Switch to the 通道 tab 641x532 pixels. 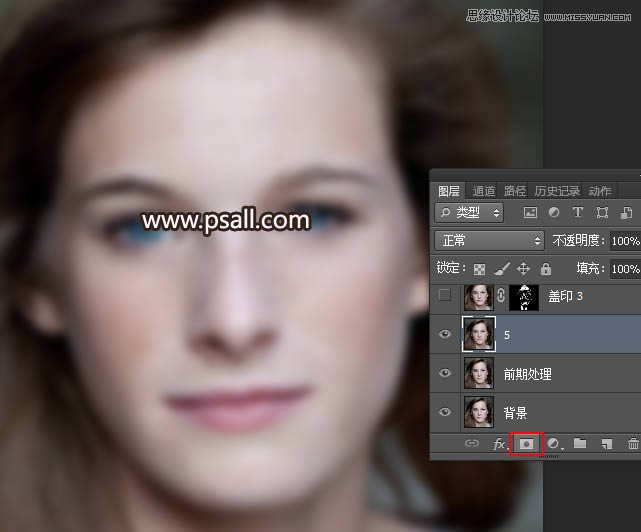pos(484,191)
